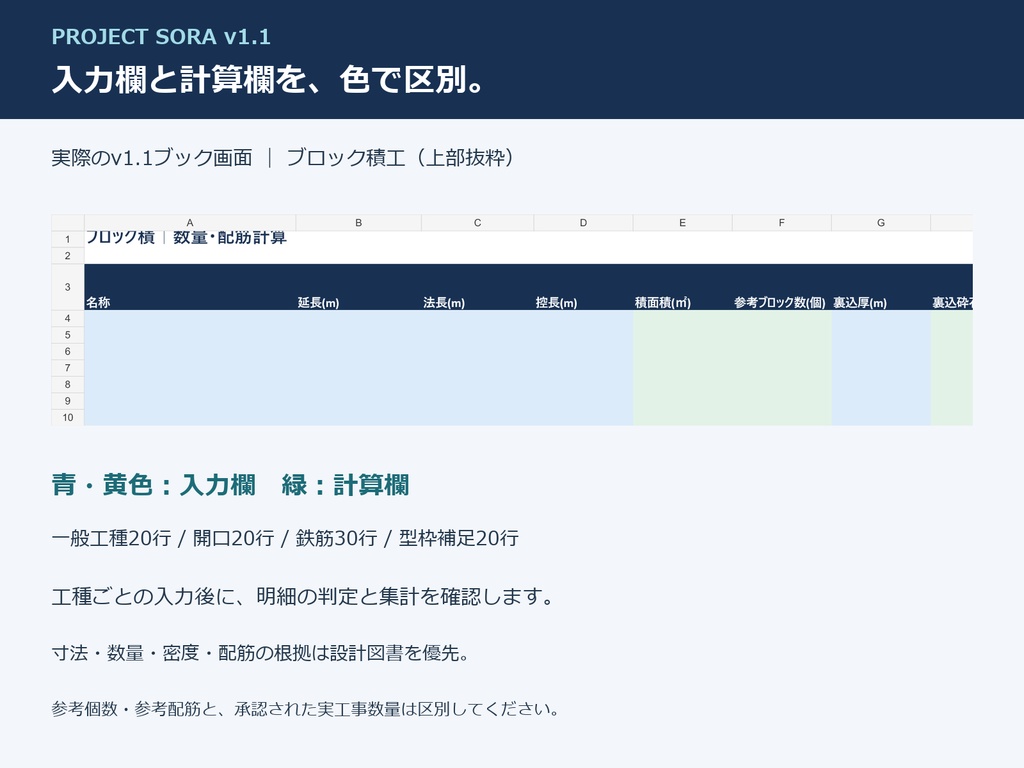Click the 寸法・数量・密度・配筋 sentence

pyautogui.click(x=260, y=653)
